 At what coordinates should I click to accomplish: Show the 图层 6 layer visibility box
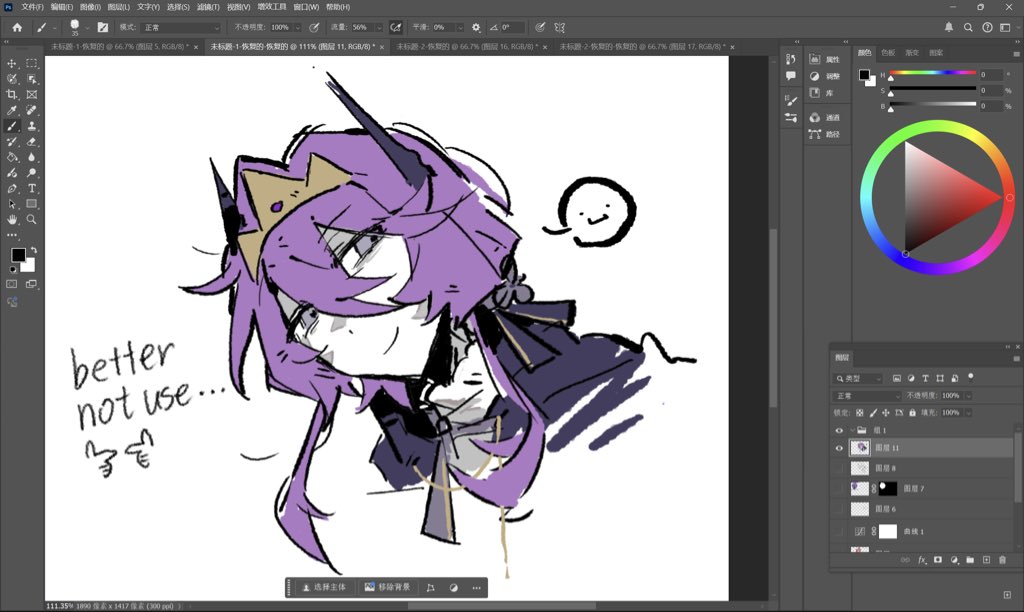pyautogui.click(x=839, y=509)
